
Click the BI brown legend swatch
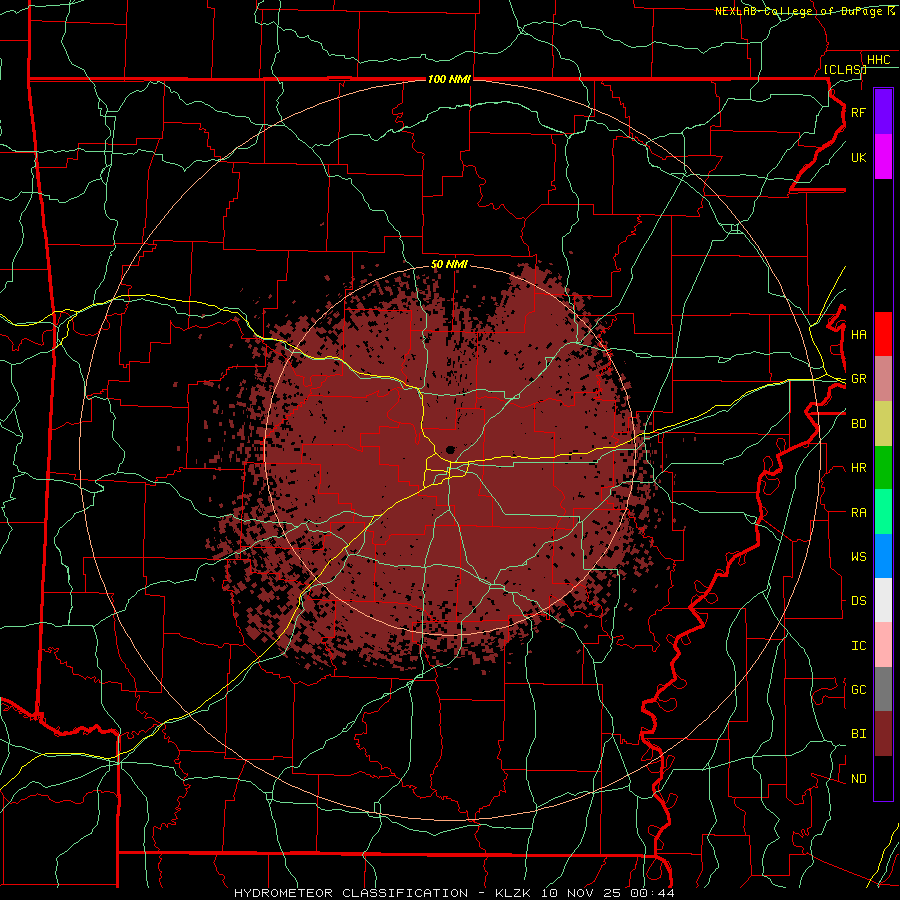click(x=883, y=734)
